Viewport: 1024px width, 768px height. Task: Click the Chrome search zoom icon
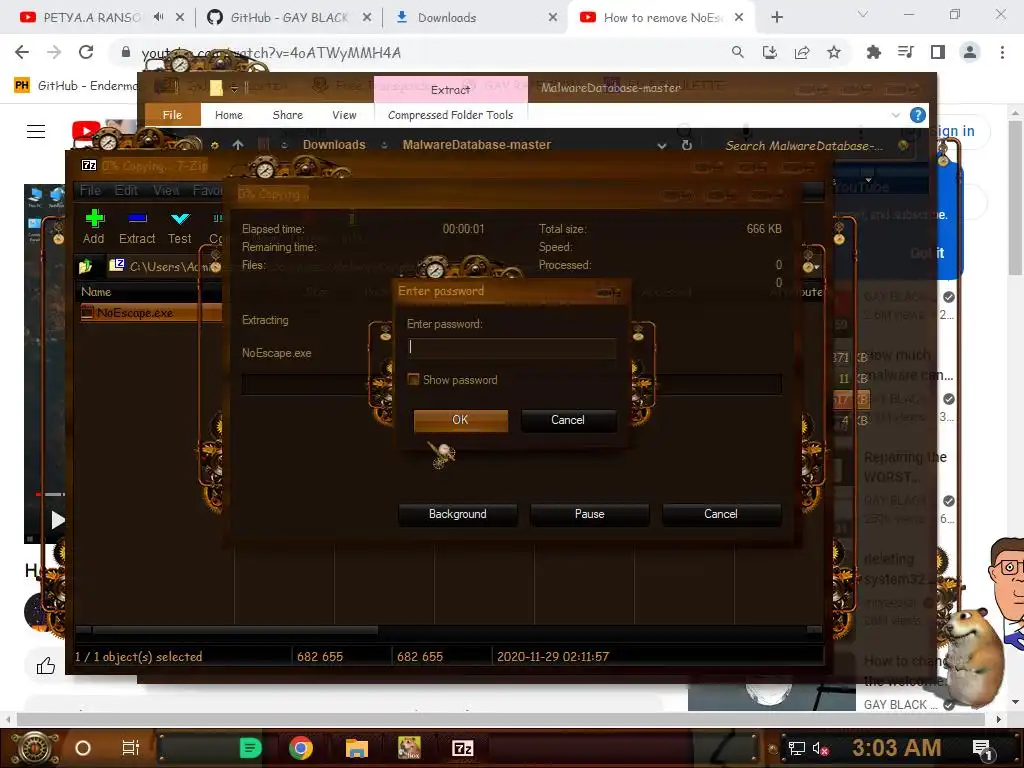[x=737, y=52]
